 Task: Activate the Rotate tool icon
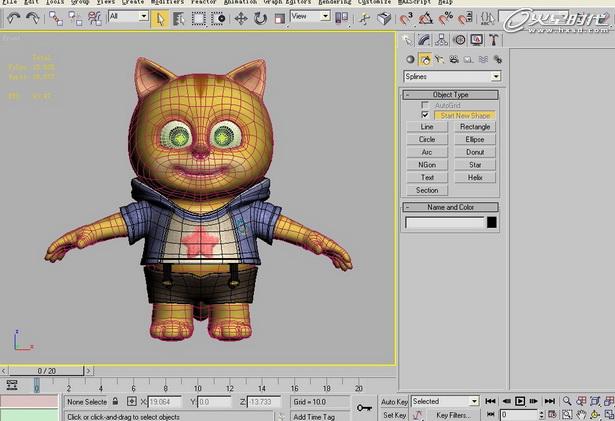click(x=260, y=18)
